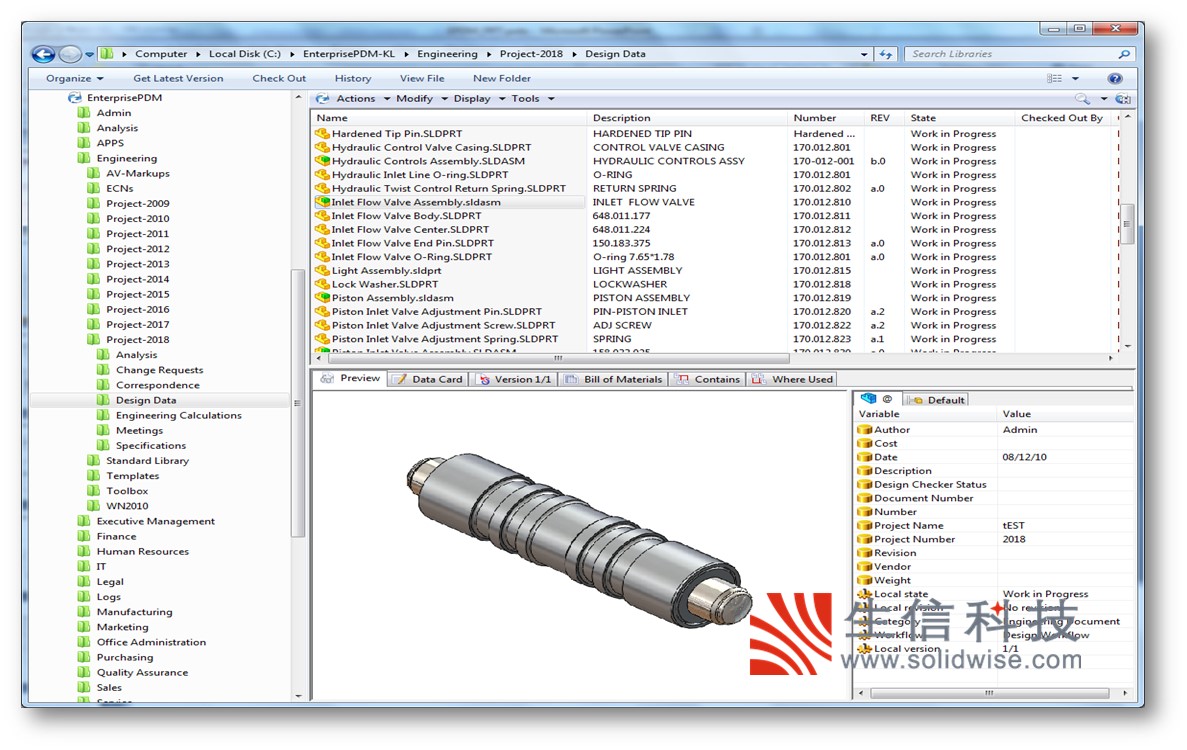Screen dimensions: 1187x750
Task: Open the Organize dropdown
Action: [74, 79]
